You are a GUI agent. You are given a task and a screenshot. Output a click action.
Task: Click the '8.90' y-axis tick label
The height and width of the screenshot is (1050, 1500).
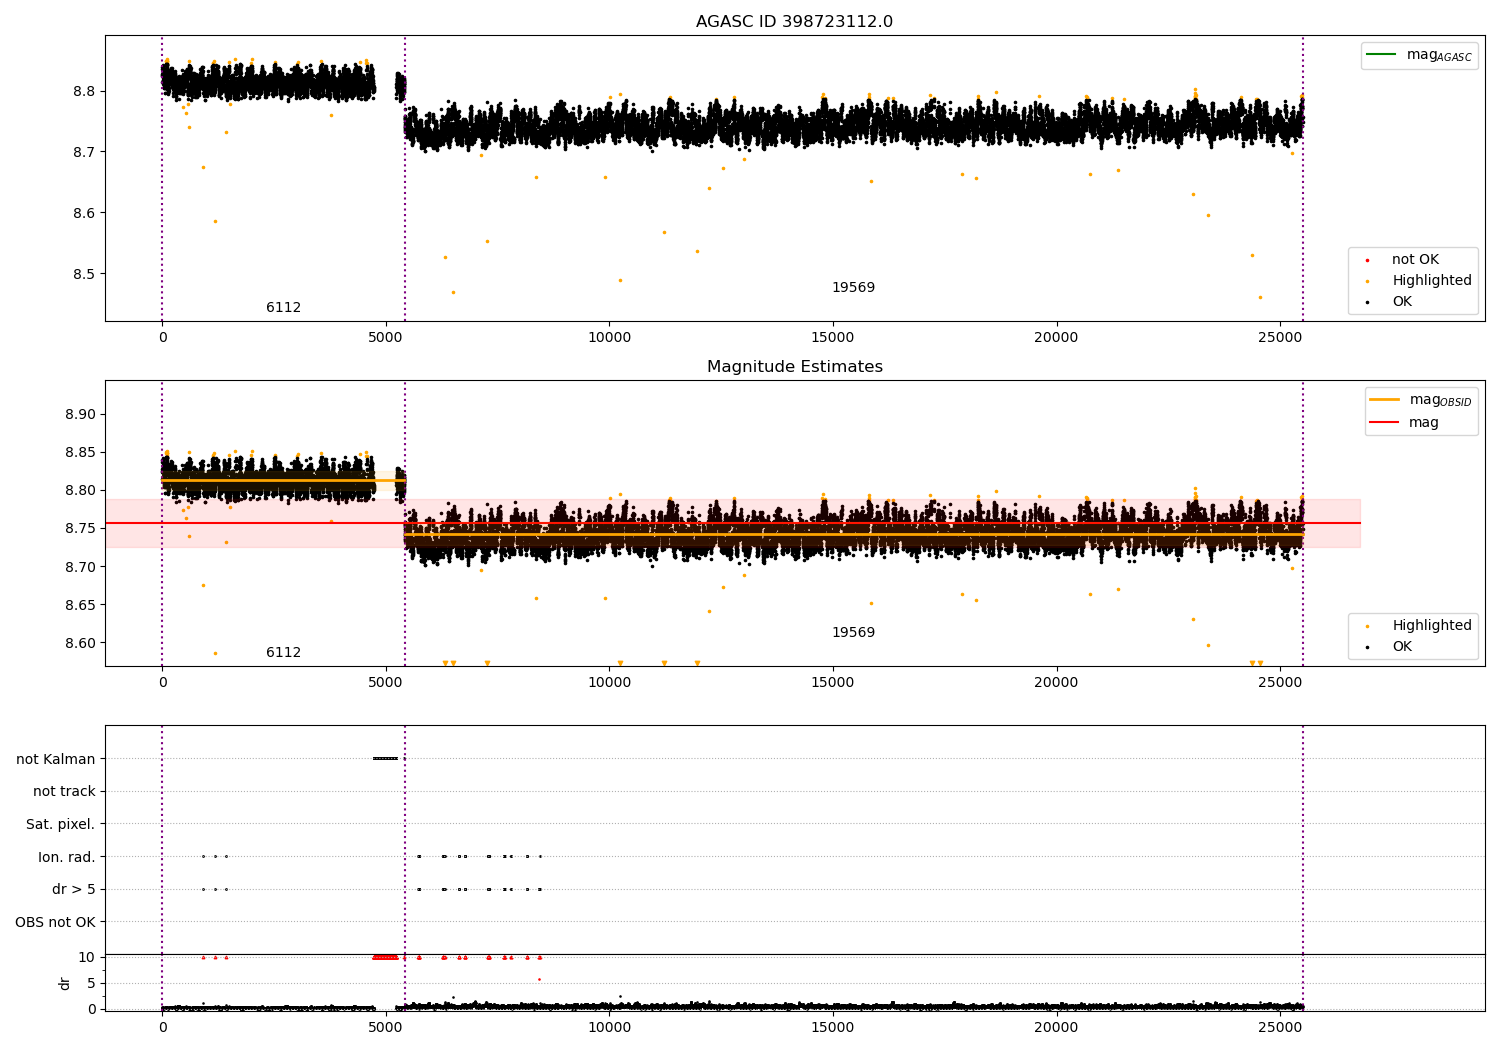80,414
